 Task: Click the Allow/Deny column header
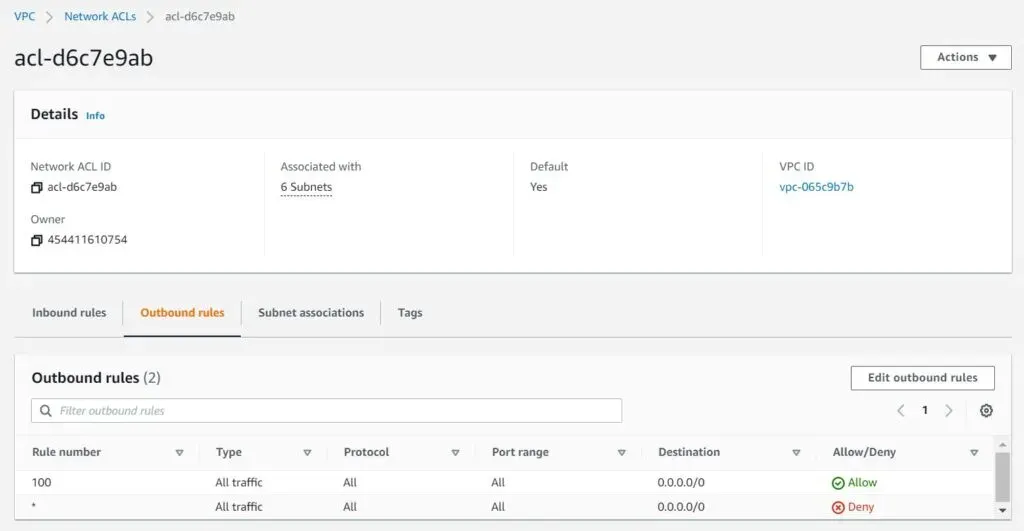(x=864, y=452)
